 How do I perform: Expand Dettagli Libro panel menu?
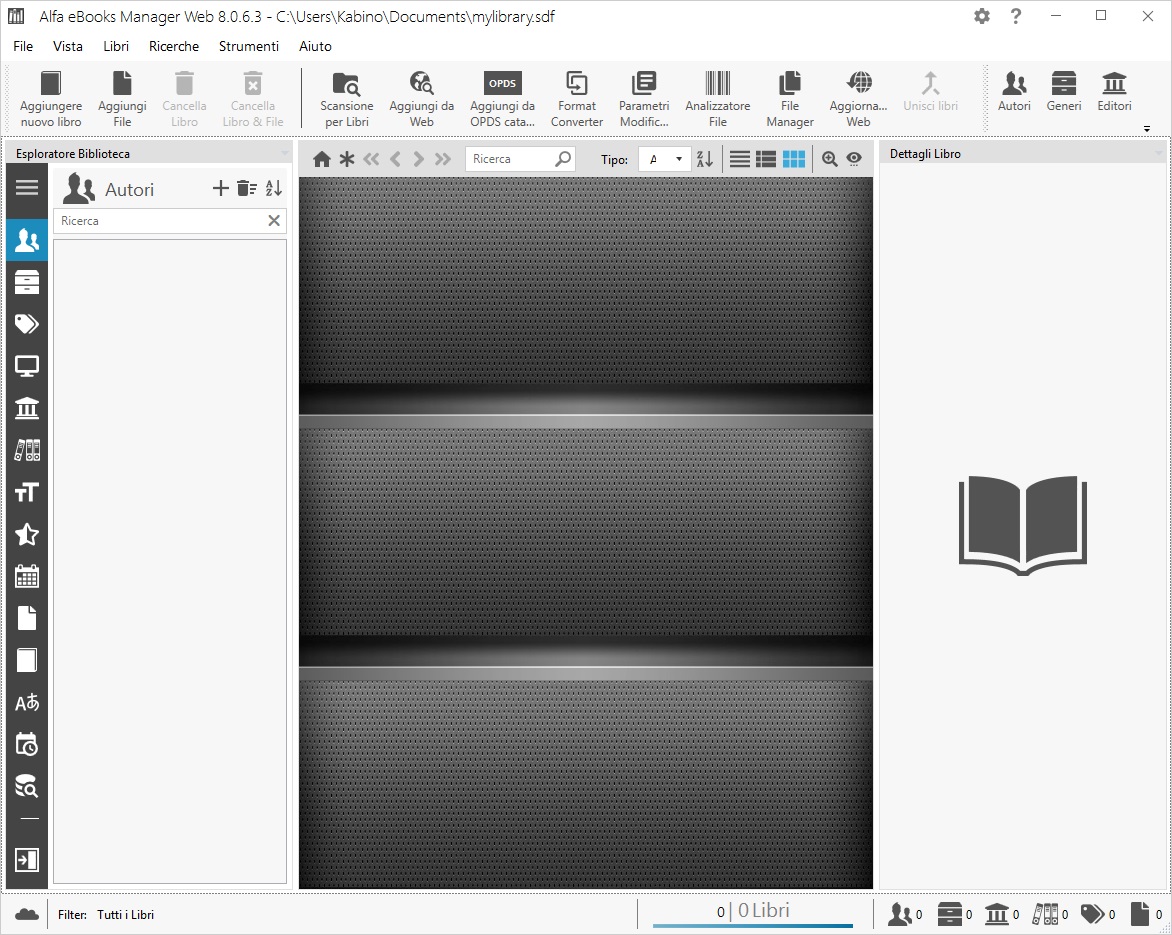pyautogui.click(x=1159, y=153)
